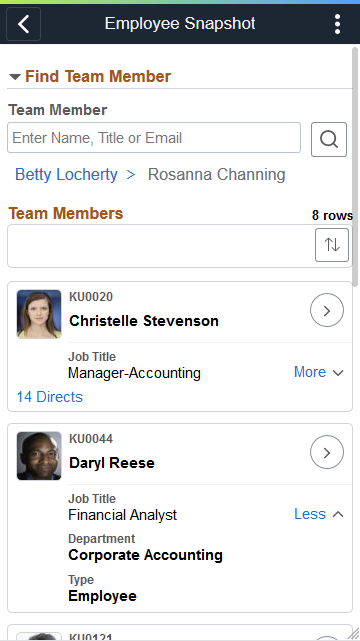This screenshot has width=360, height=641.
Task: Click the Financial Analyst job title
Action: (123, 515)
